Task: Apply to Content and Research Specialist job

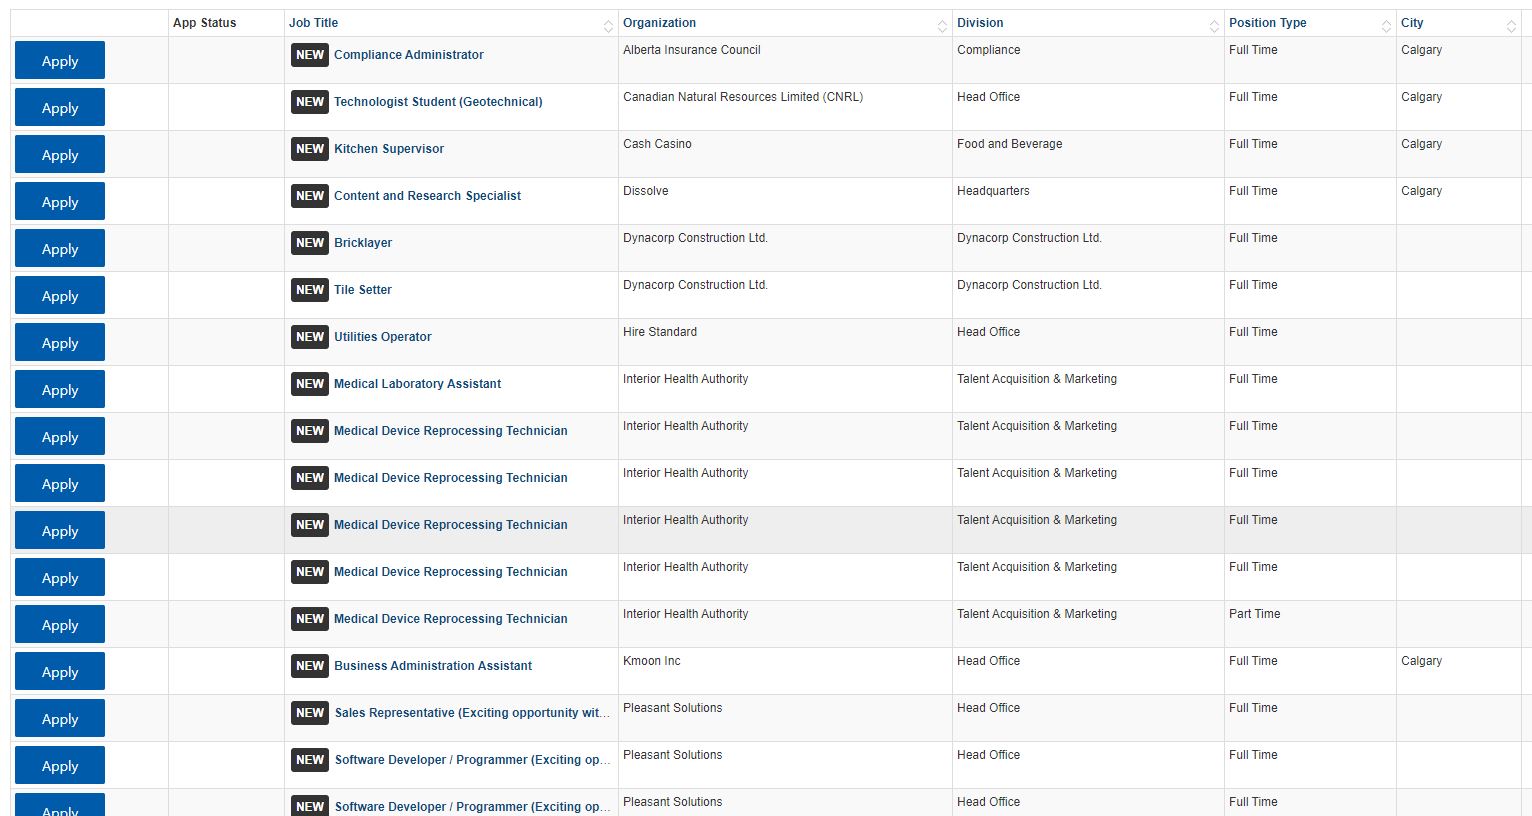Action: coord(60,202)
